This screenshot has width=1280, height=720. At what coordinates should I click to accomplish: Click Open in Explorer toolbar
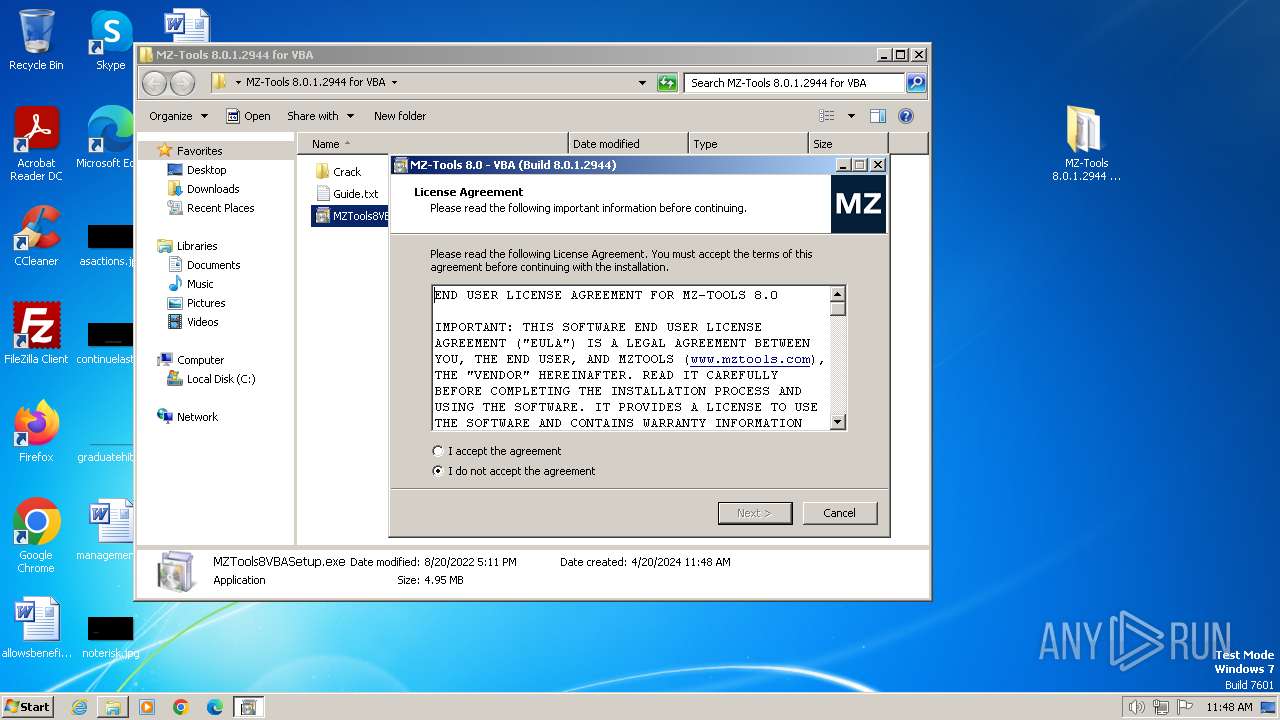pyautogui.click(x=248, y=116)
